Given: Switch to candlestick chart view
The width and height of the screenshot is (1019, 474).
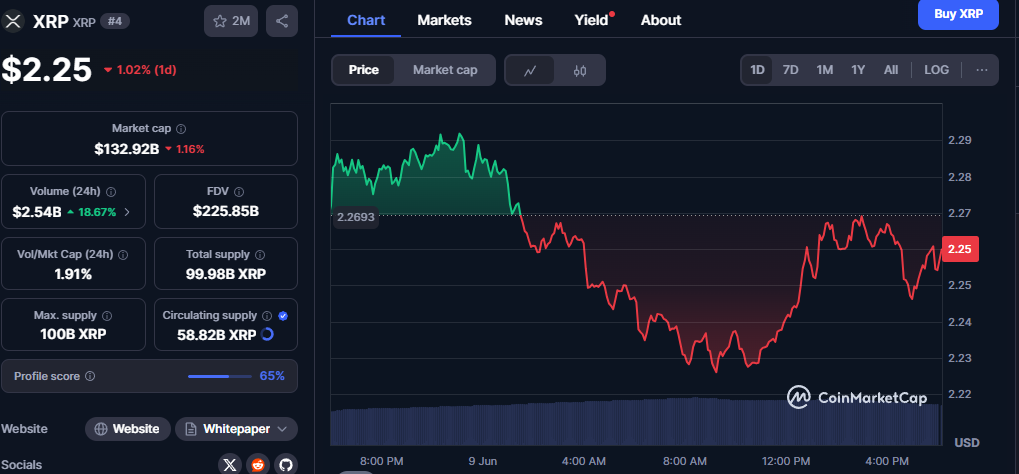Looking at the screenshot, I should 580,70.
